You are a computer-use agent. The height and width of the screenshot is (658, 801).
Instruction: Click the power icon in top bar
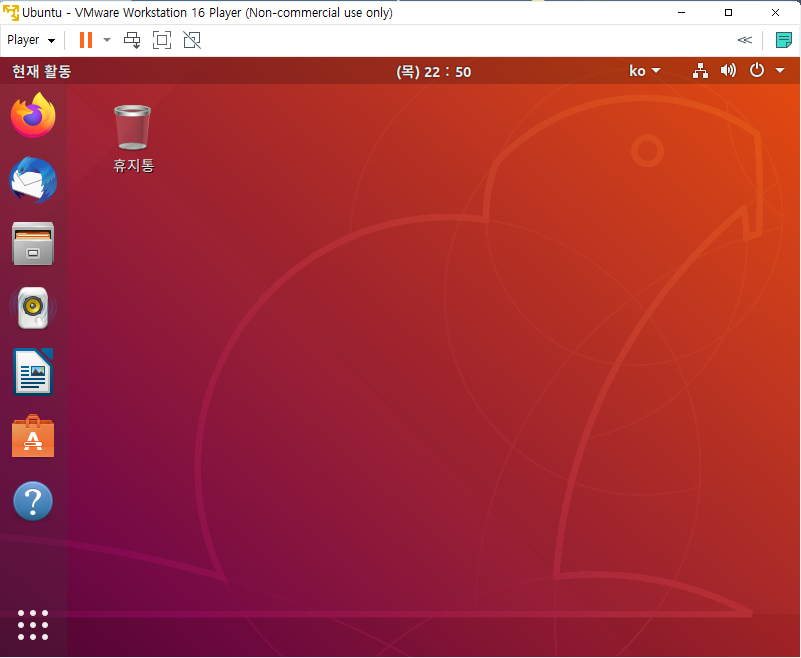click(x=757, y=70)
